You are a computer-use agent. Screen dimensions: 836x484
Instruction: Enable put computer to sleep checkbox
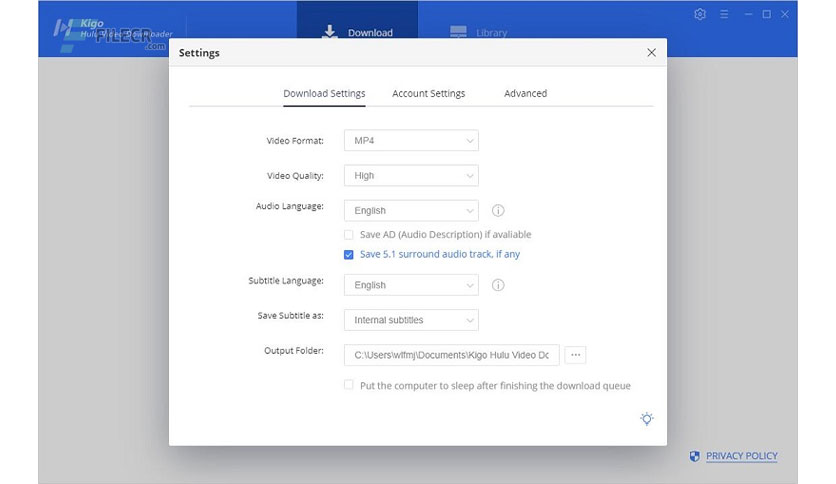point(349,385)
